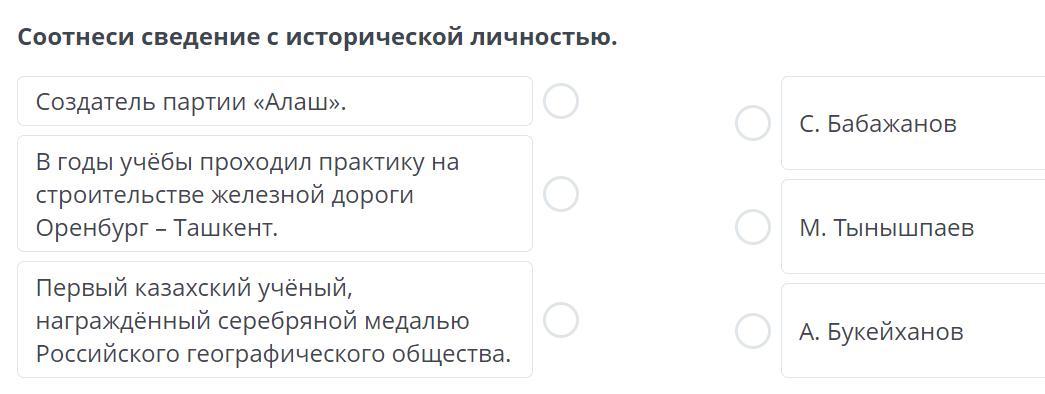
Task: Choose the radio button for М. Тынышпаев
Action: [752, 227]
